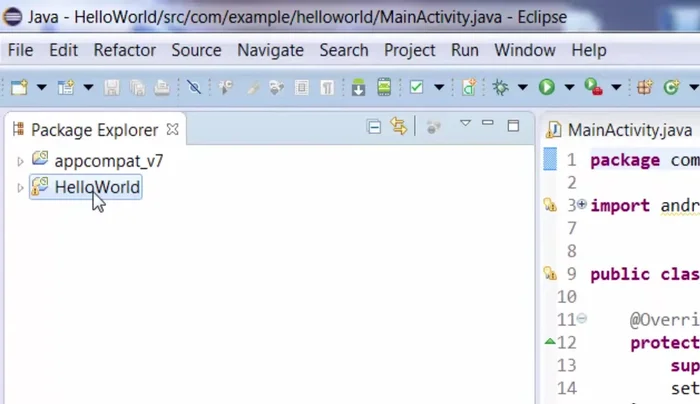Expand the appcompat_v7 project tree
The image size is (700, 404).
20,160
